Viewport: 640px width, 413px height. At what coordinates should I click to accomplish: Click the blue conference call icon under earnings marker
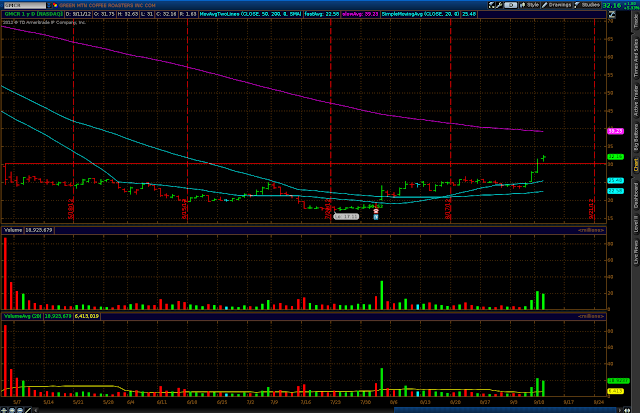point(376,217)
